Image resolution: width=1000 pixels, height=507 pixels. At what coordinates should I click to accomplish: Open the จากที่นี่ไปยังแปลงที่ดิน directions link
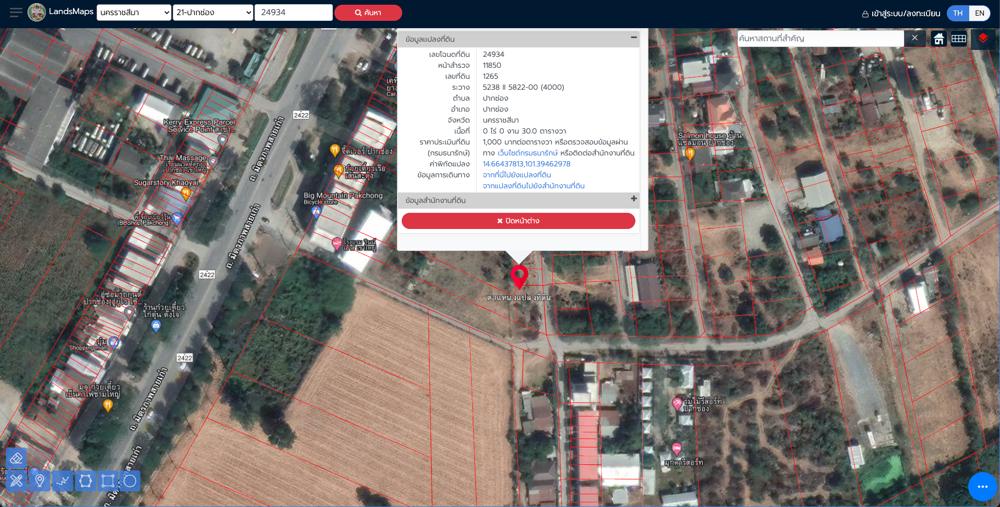(x=517, y=175)
